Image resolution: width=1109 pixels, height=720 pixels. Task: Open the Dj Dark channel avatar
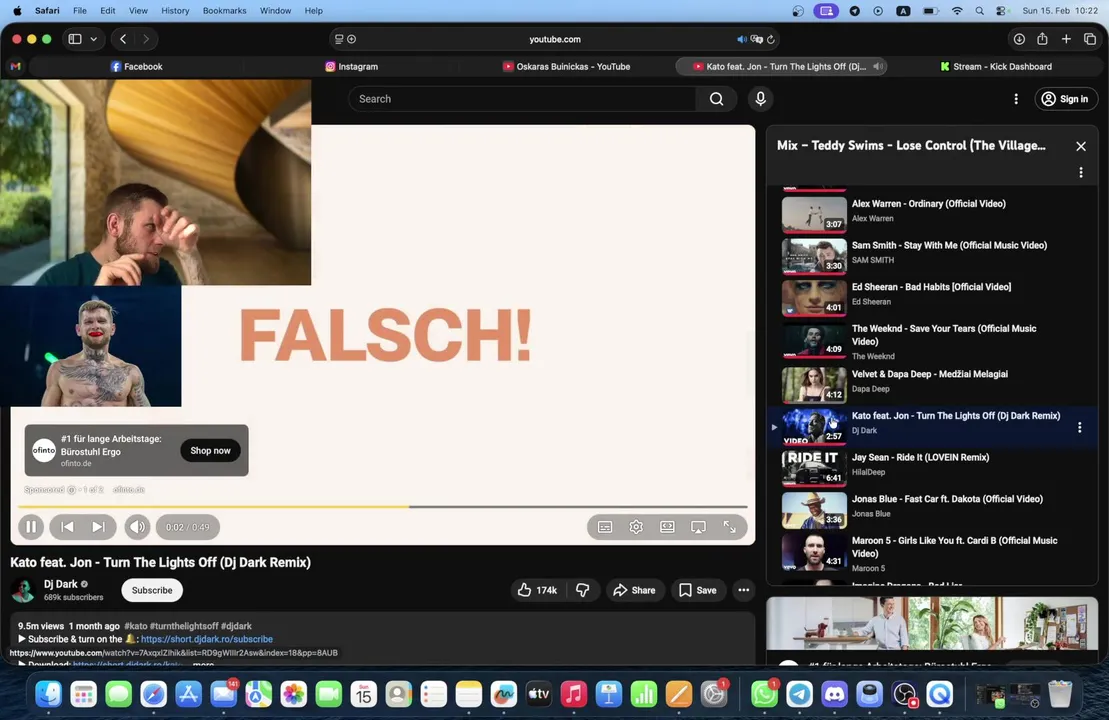[x=23, y=590]
